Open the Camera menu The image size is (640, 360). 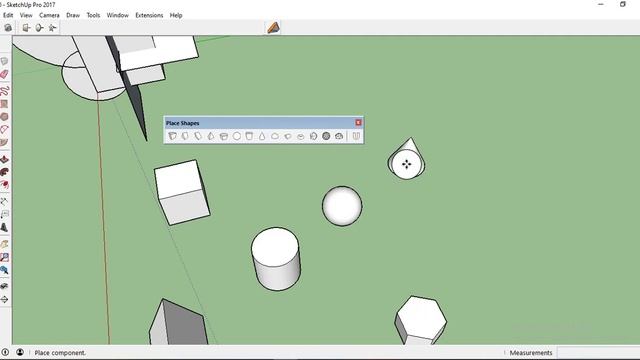click(49, 15)
